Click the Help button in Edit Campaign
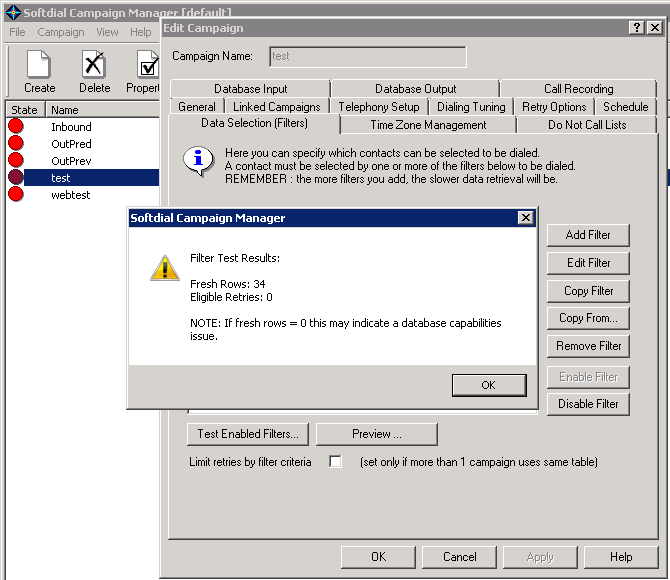 point(621,556)
